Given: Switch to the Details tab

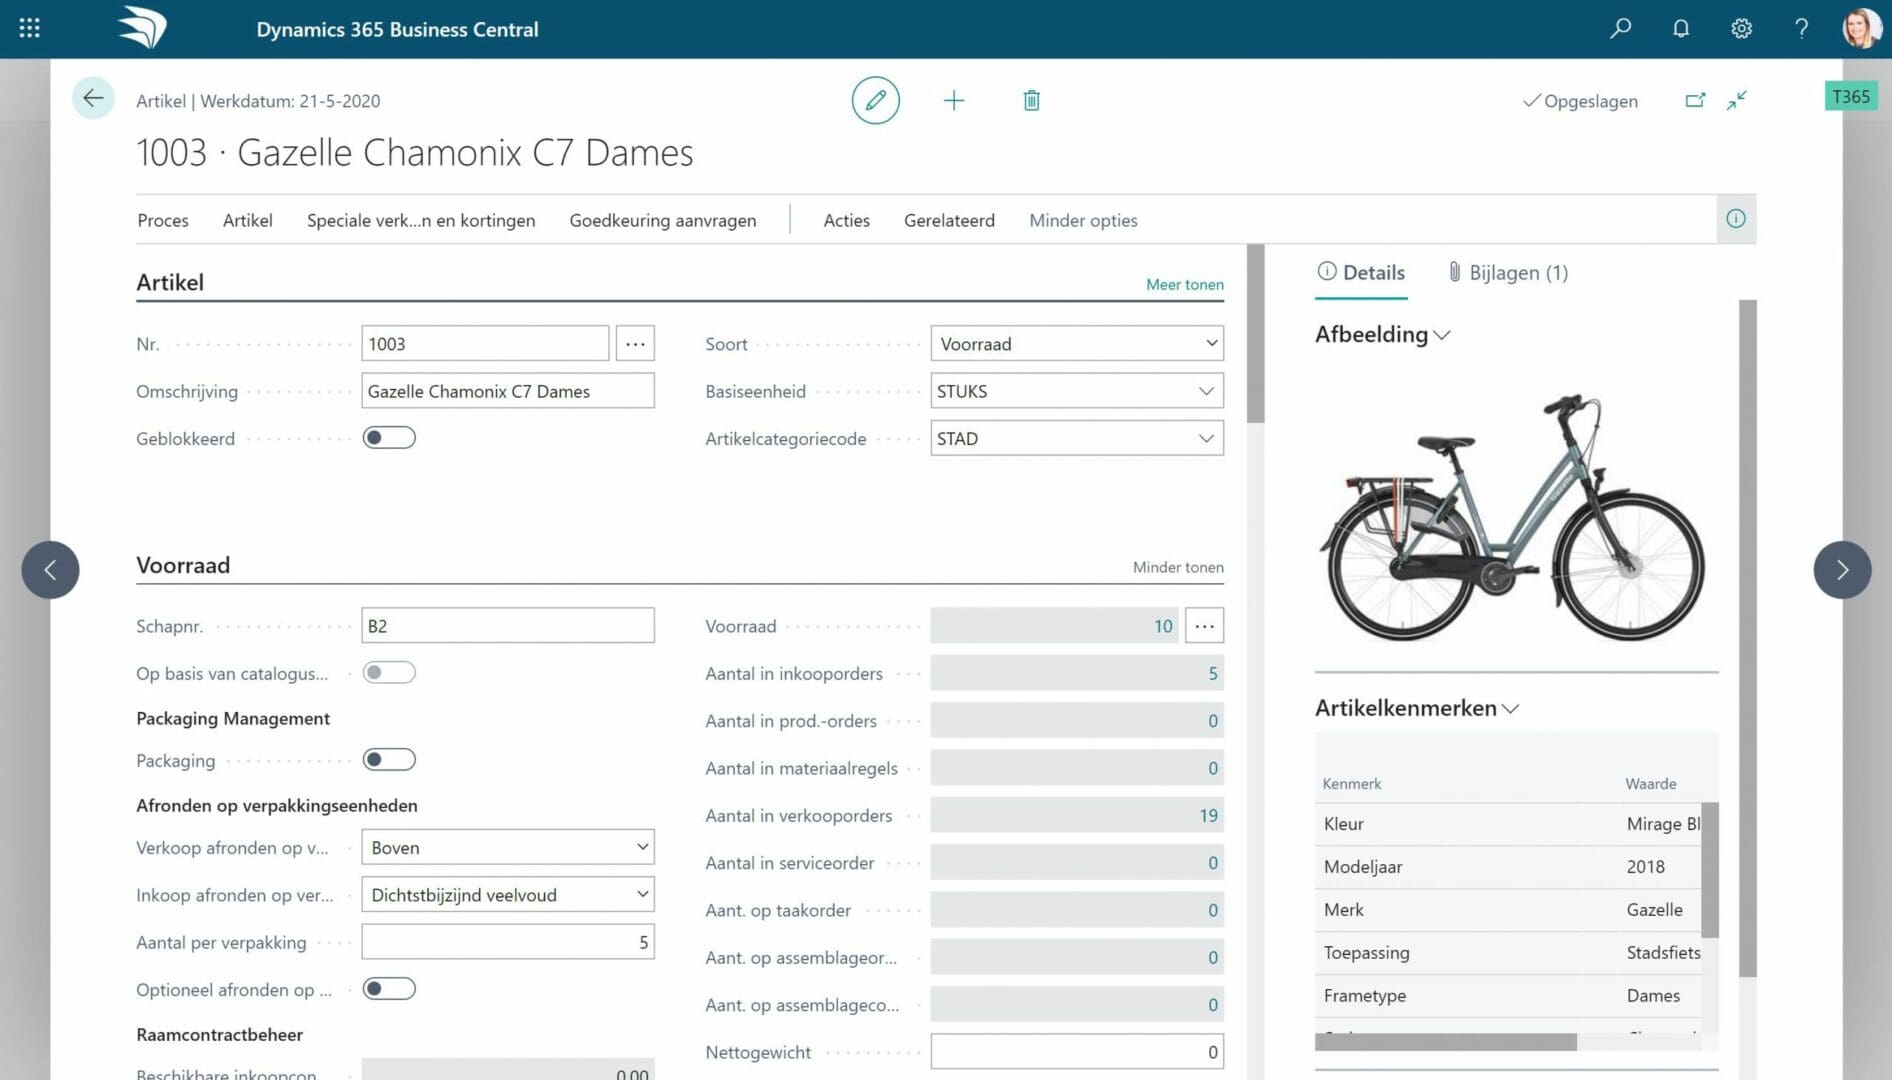Looking at the screenshot, I should pos(1361,272).
